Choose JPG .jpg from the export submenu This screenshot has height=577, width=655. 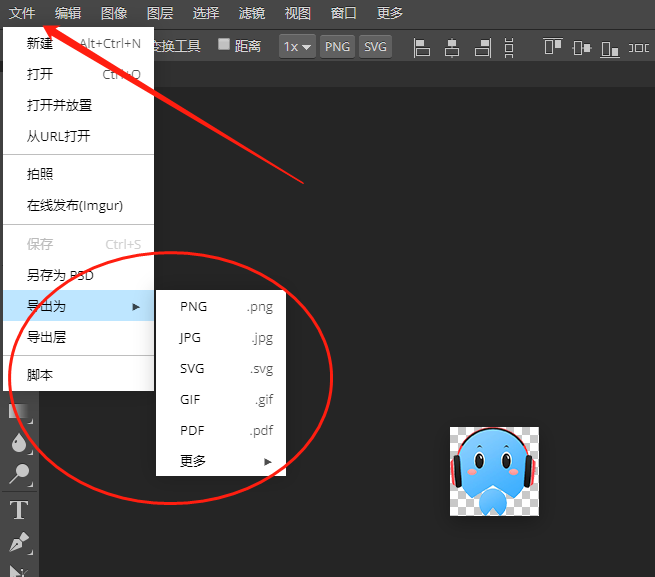click(221, 338)
